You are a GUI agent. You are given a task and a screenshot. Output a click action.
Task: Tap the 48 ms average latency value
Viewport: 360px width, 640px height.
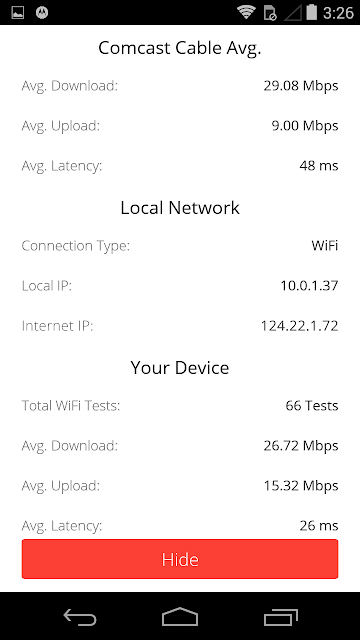319,166
